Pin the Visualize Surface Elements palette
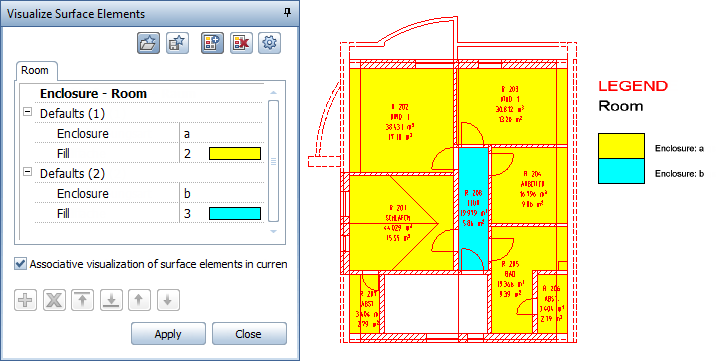The width and height of the screenshot is (716, 361). coord(287,13)
